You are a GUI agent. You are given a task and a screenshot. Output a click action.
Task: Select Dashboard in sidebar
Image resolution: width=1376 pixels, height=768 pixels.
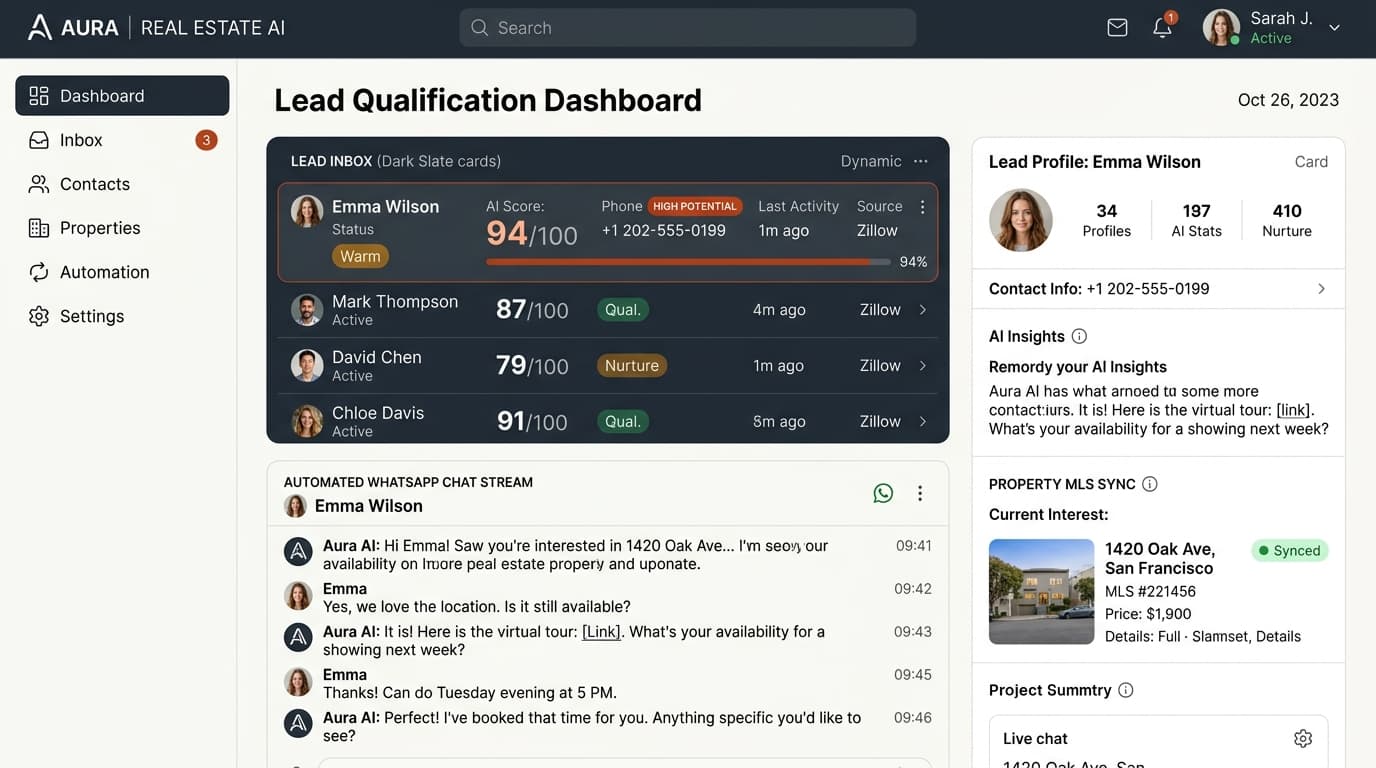tap(122, 96)
